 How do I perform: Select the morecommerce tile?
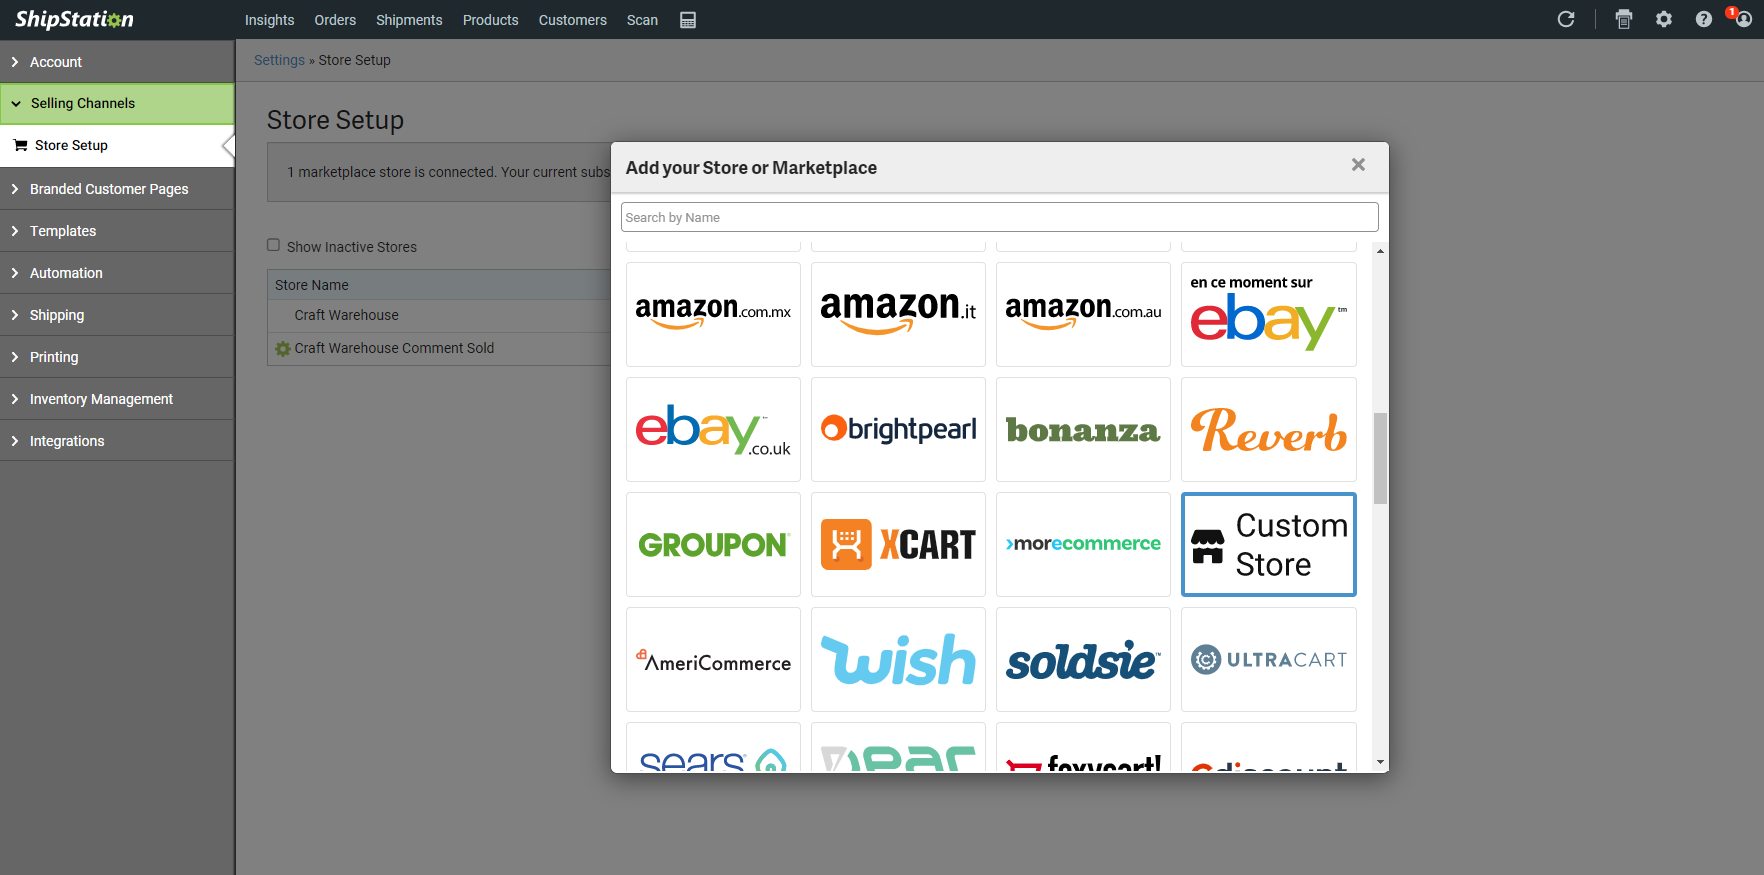coord(1083,544)
